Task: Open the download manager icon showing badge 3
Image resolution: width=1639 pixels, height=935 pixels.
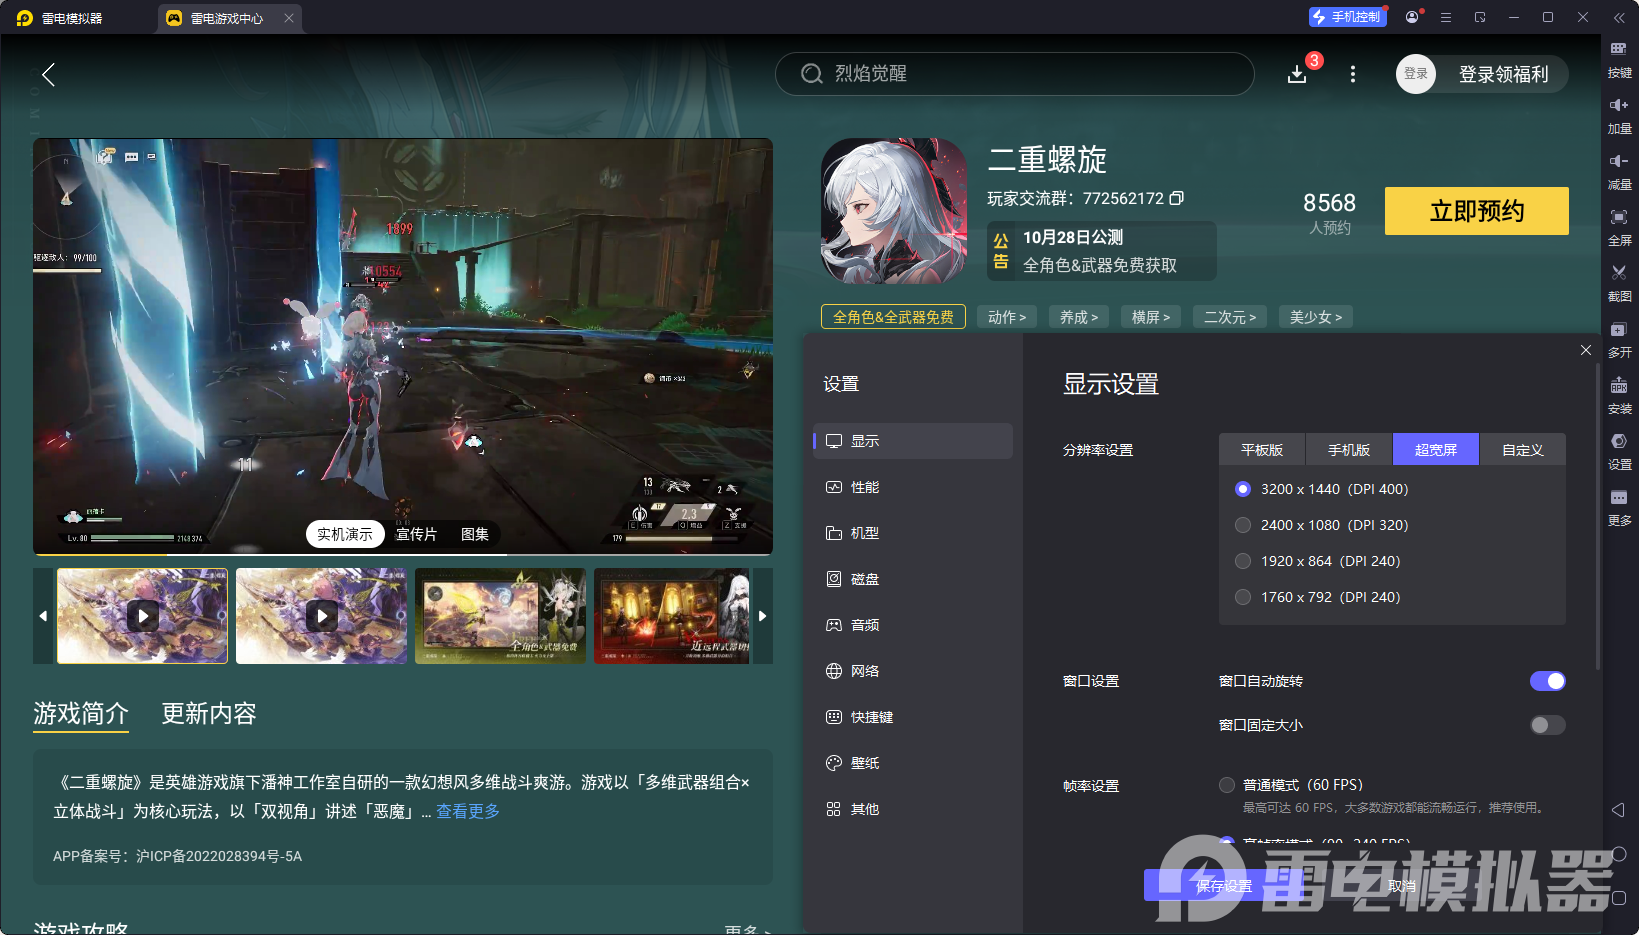Action: click(1297, 74)
